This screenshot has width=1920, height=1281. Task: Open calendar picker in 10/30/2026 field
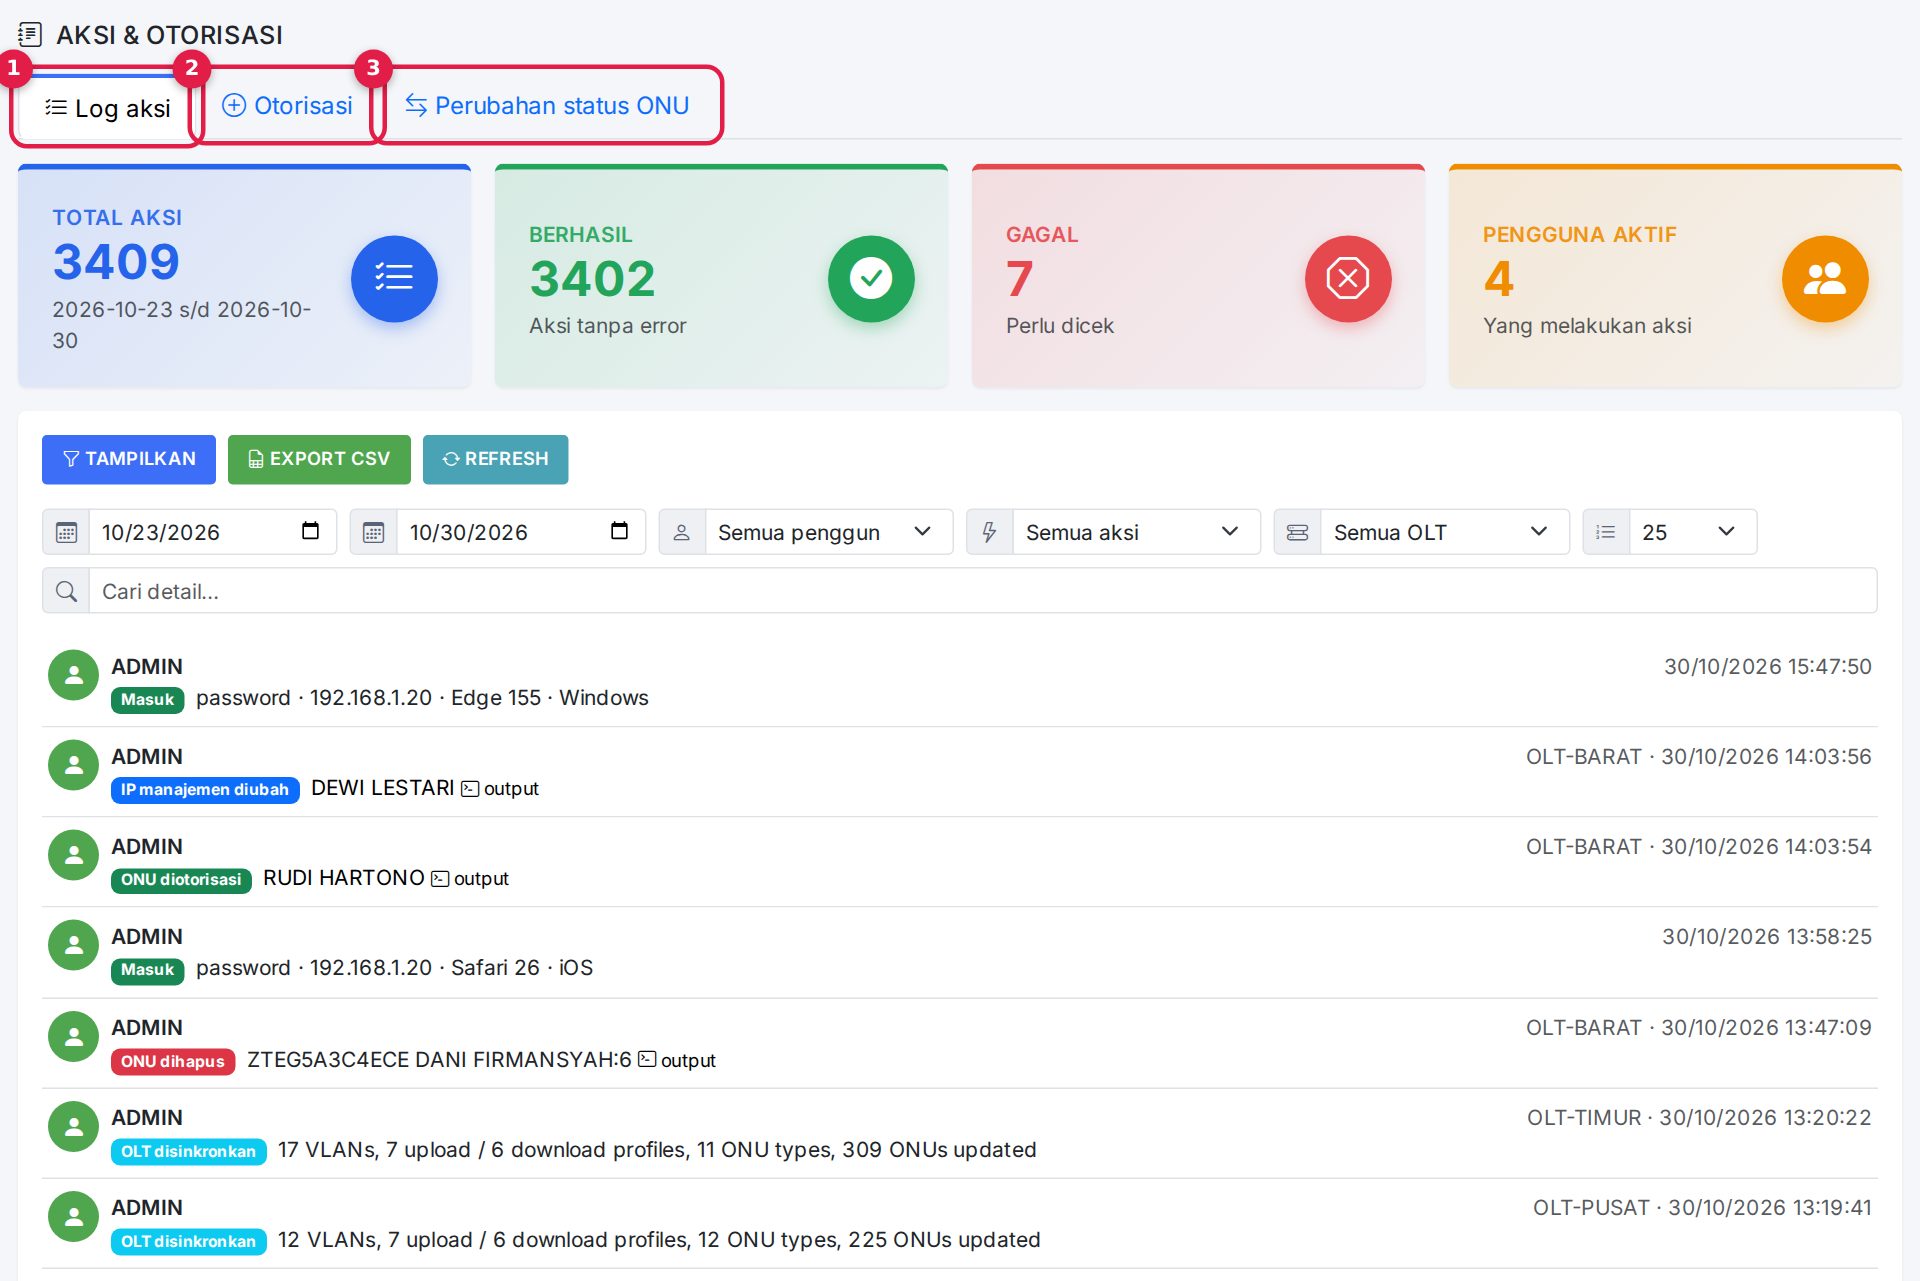[619, 531]
